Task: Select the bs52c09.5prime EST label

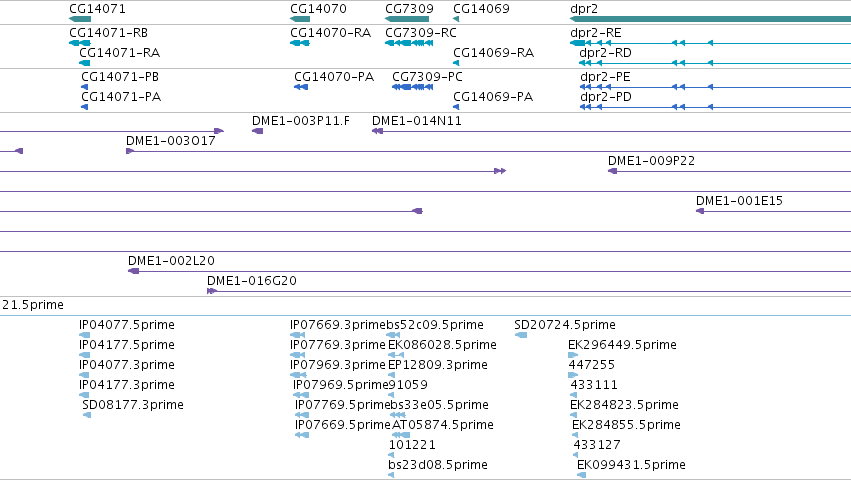Action: coord(435,325)
